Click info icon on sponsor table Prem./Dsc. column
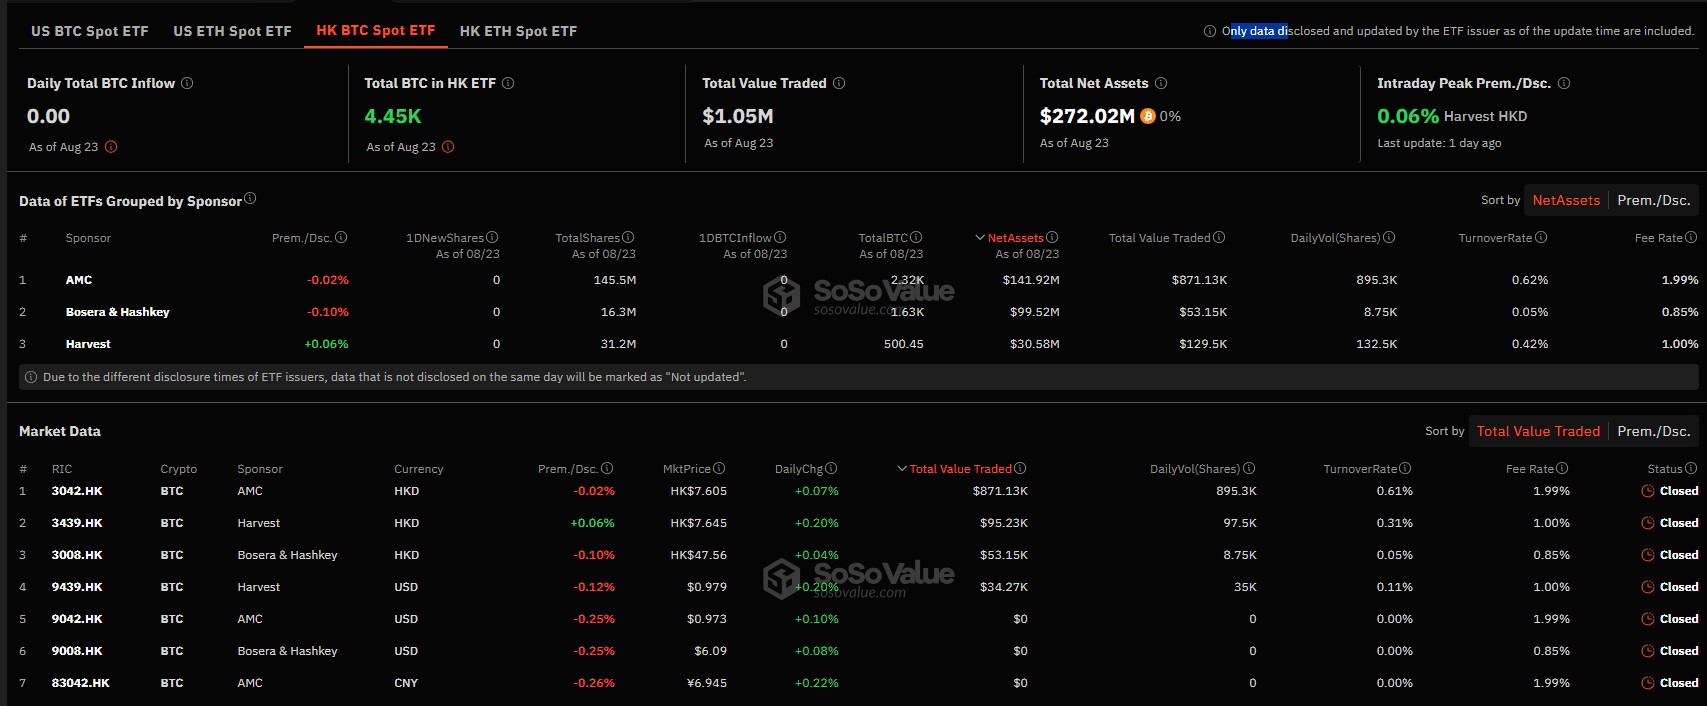 point(341,237)
